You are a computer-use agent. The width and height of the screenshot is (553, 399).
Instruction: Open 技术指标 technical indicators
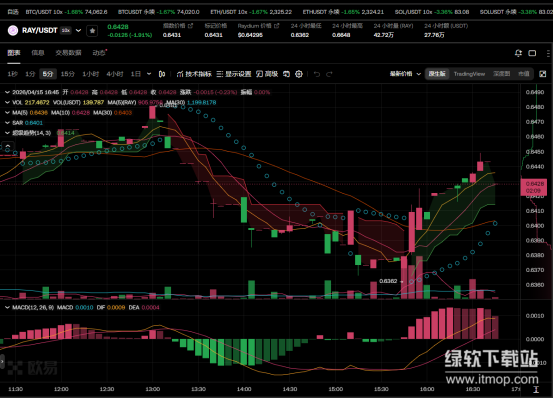(x=194, y=74)
